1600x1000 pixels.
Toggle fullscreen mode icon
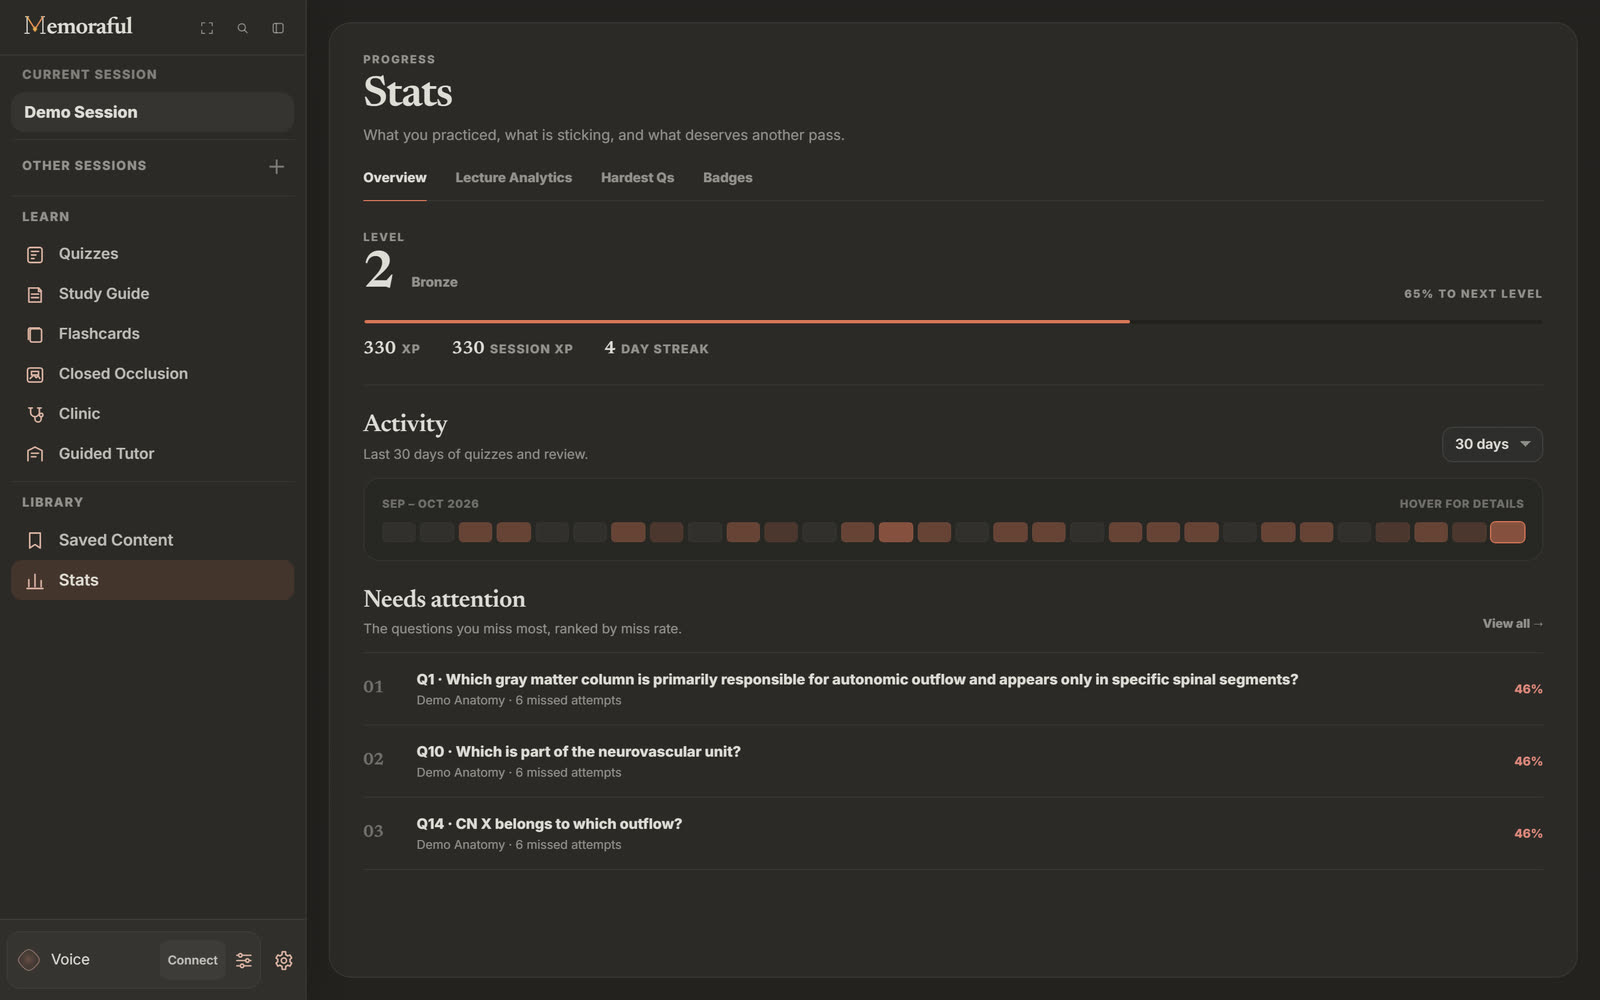[x=207, y=28]
